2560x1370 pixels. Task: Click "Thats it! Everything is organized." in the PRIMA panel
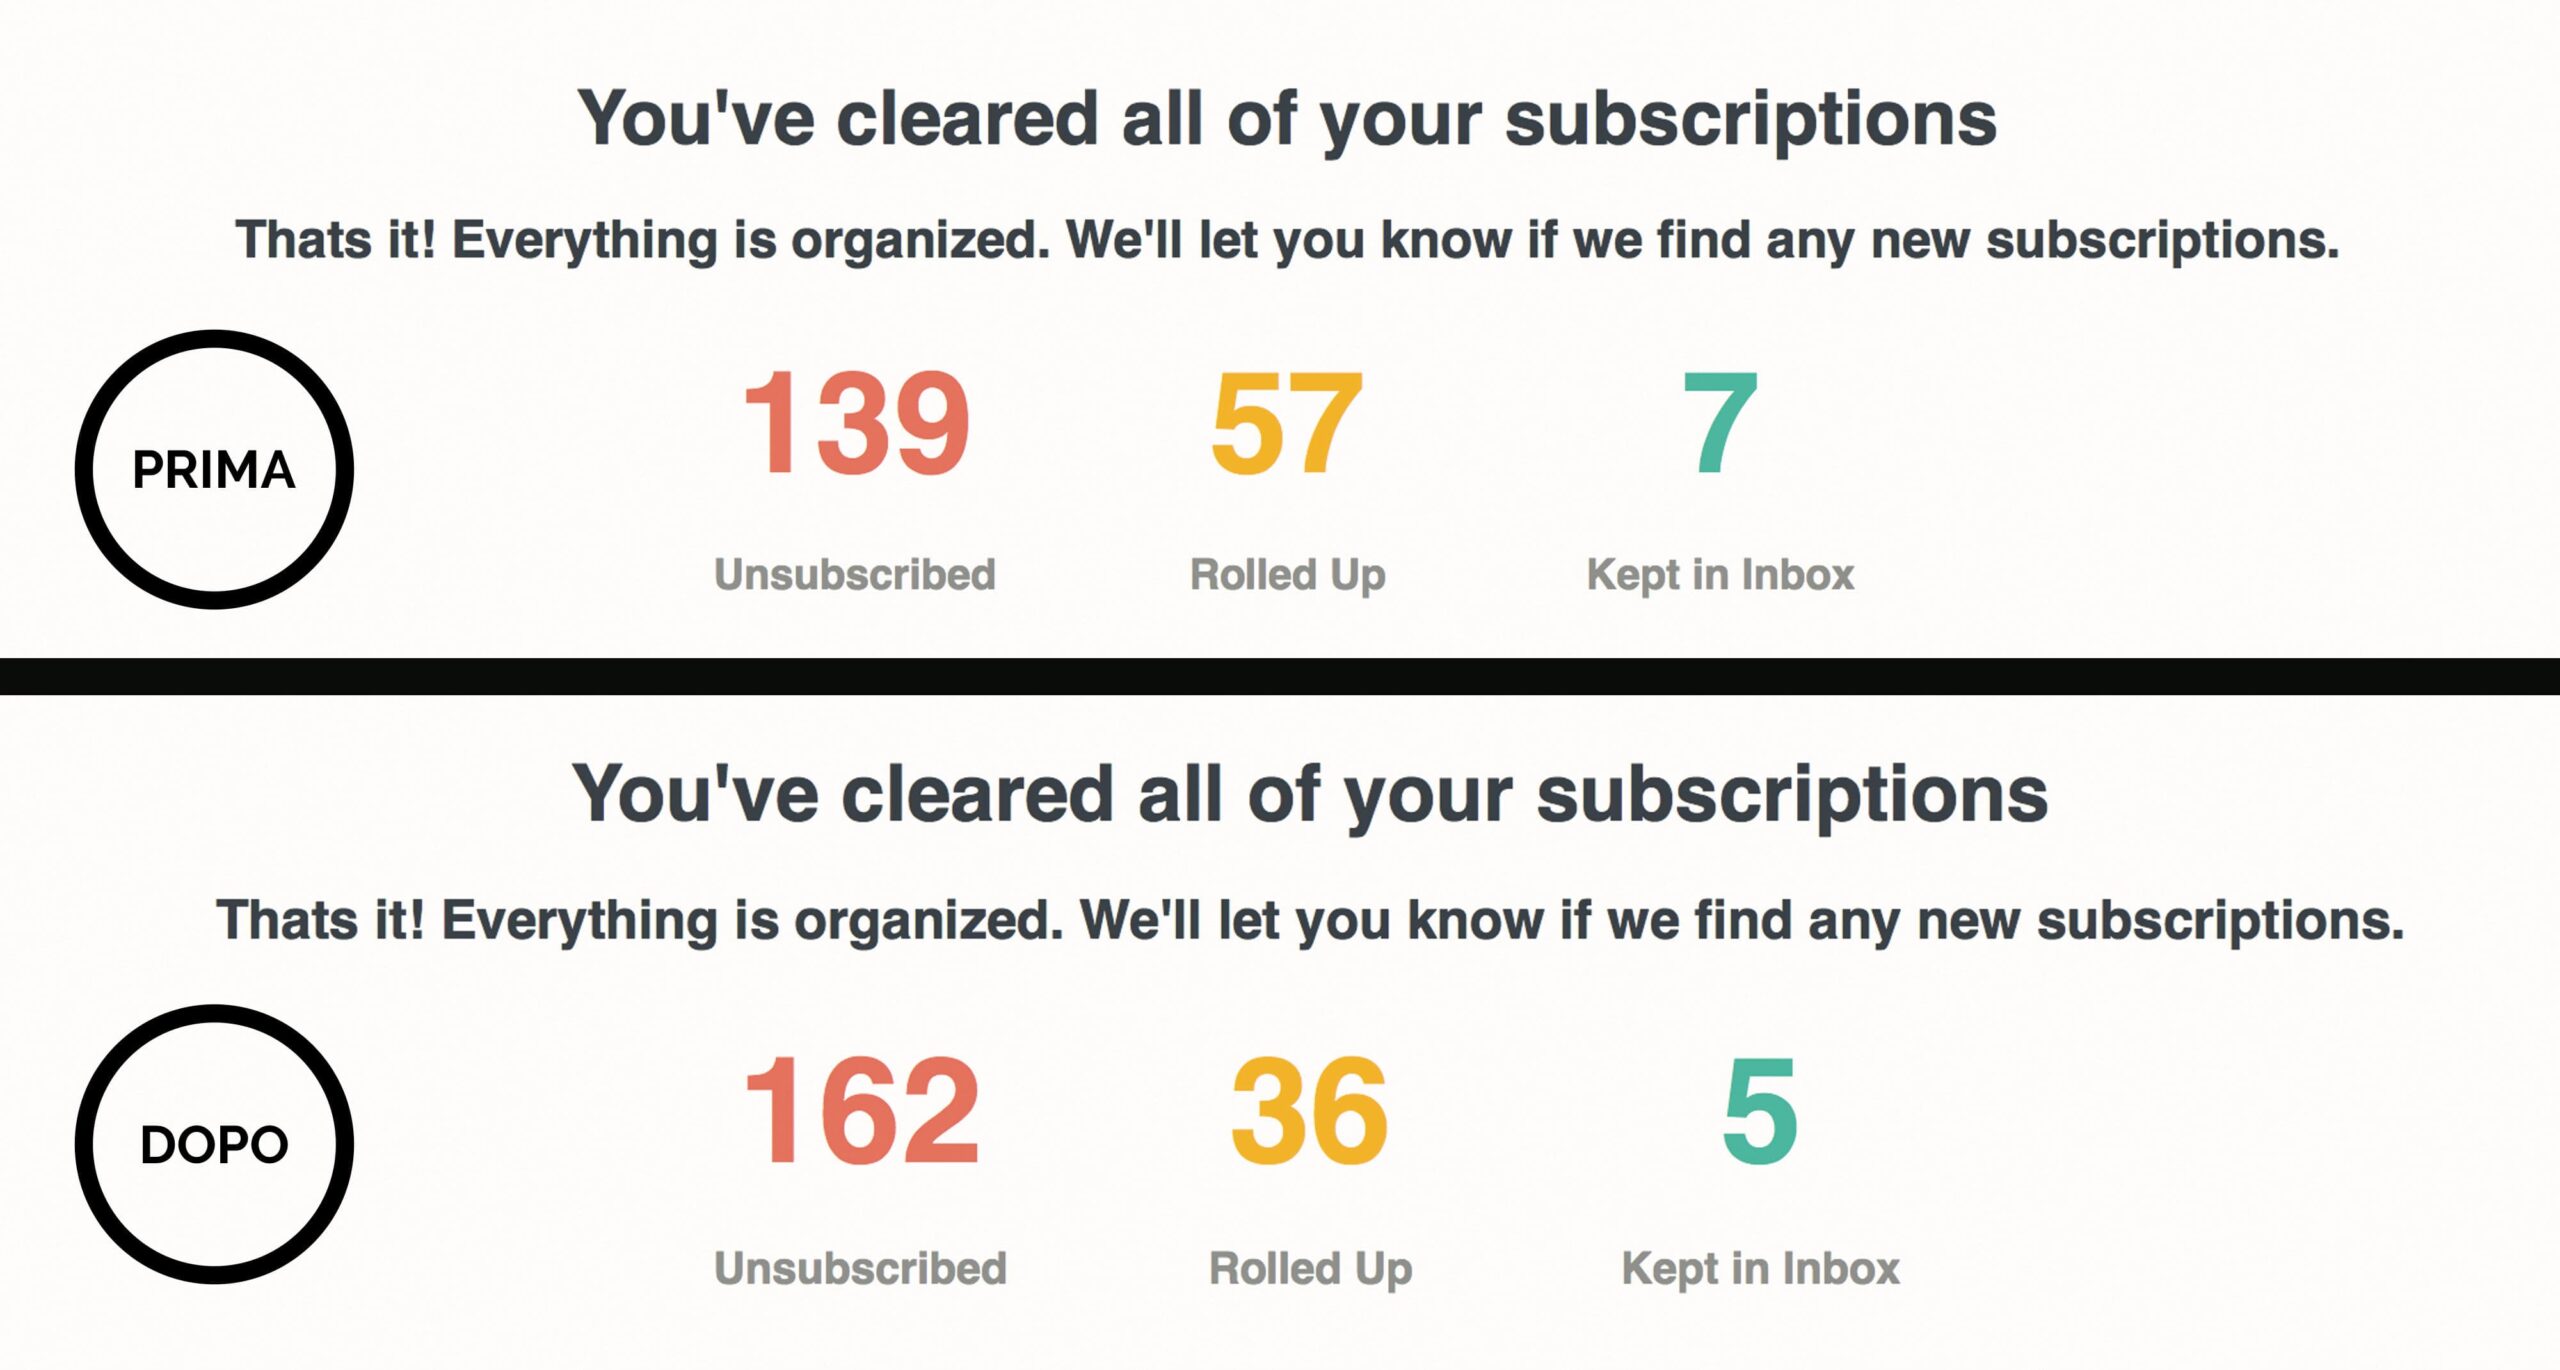point(642,240)
